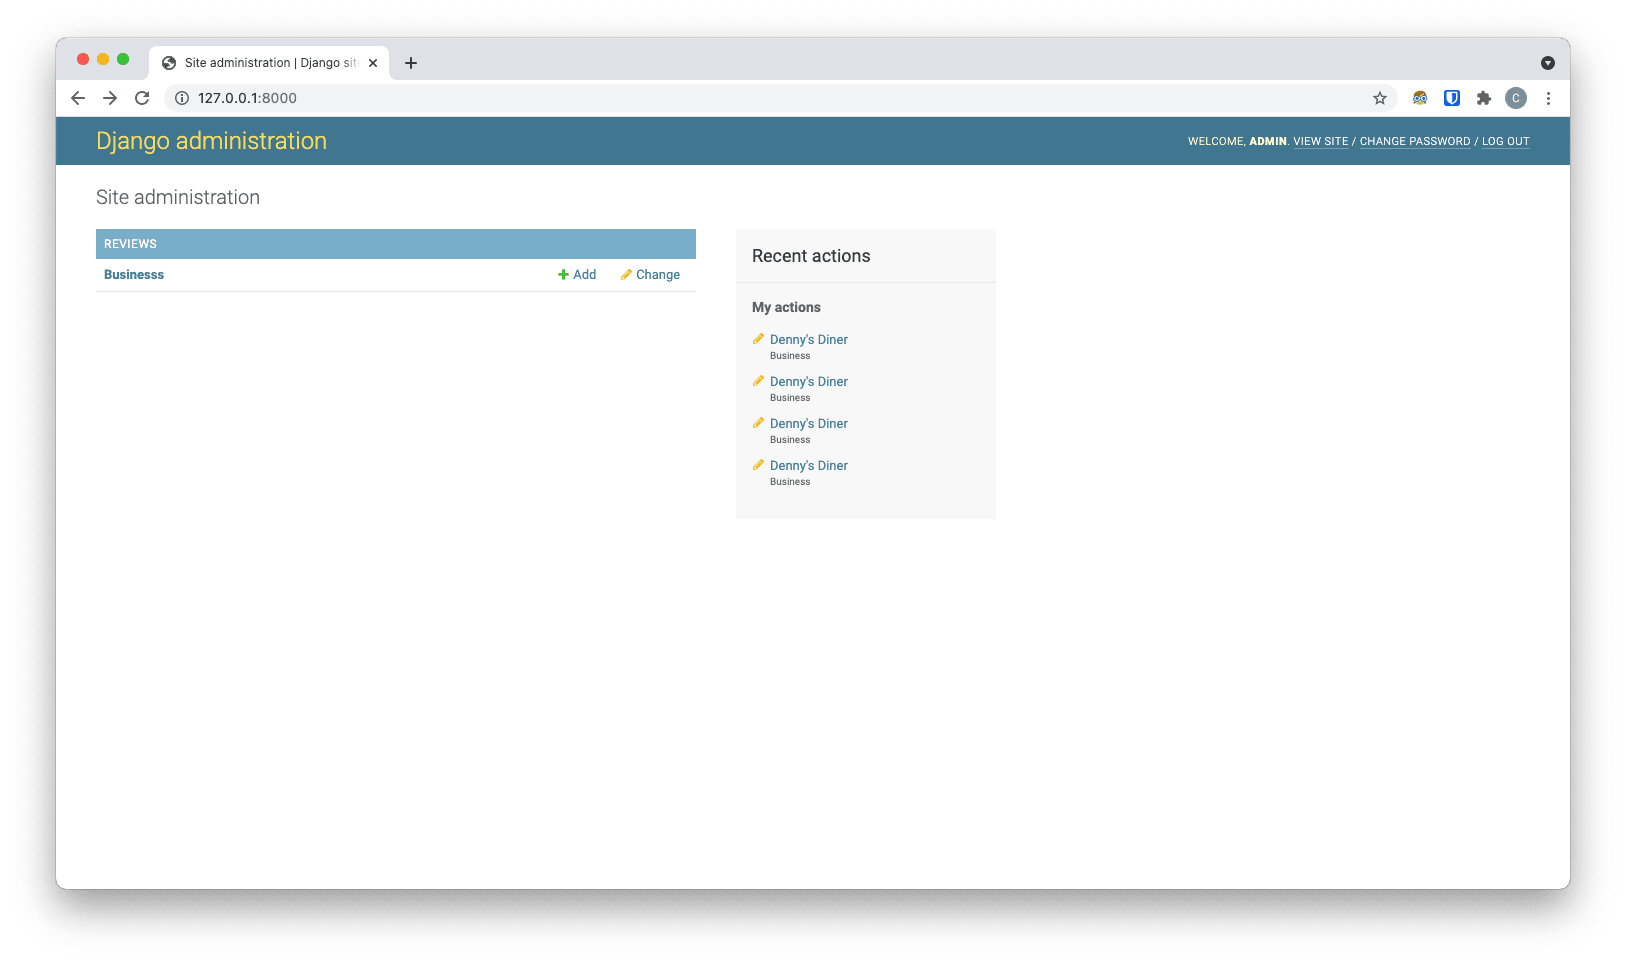Viewport: 1626px width, 963px height.
Task: Reload the page with refresh icon
Action: click(142, 98)
